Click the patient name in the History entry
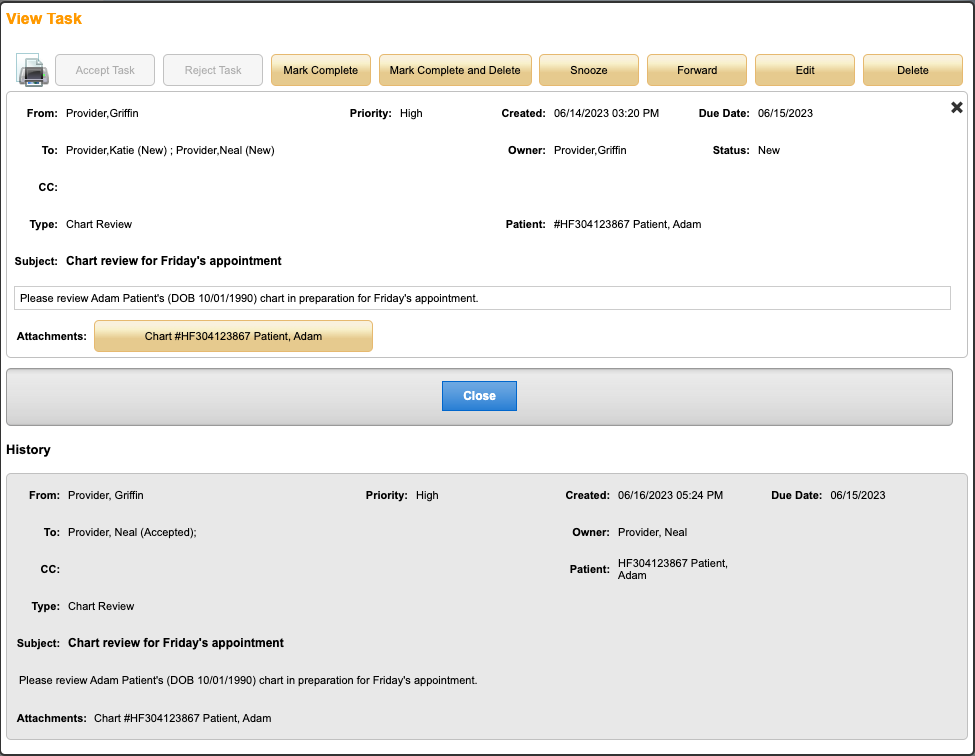 click(672, 569)
